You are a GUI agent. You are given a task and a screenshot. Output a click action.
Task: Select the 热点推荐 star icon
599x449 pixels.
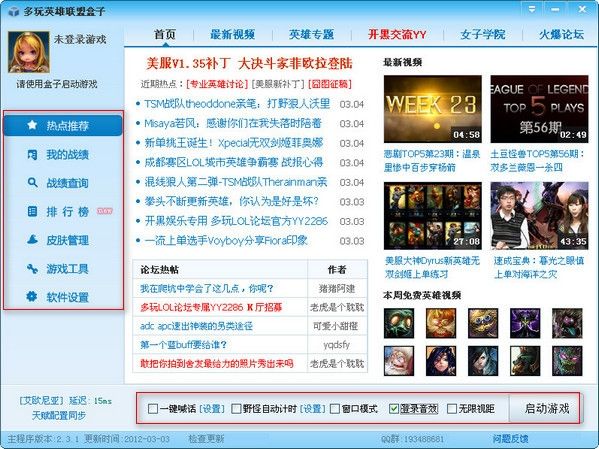[32, 125]
